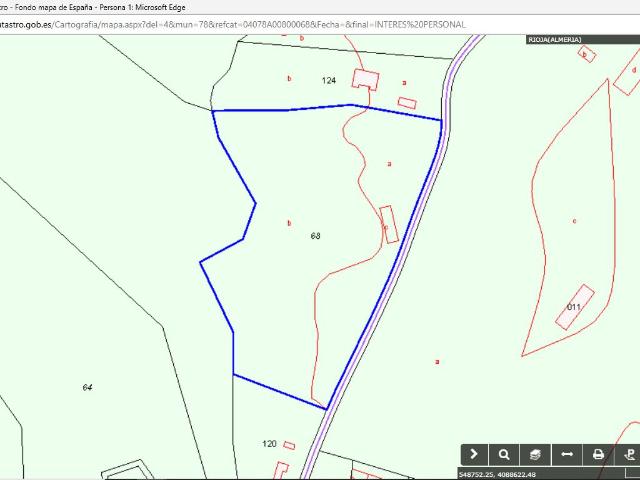Select parcel number 124 on the map
Screen dimensions: 640x480
329,80
